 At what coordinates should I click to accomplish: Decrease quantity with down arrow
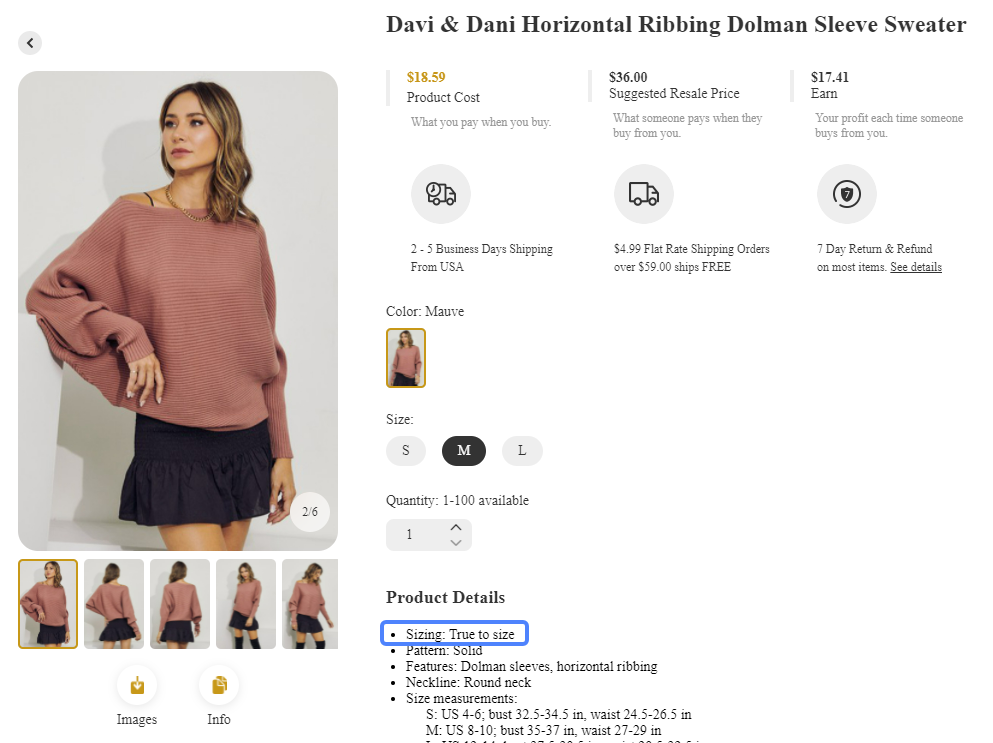(456, 543)
